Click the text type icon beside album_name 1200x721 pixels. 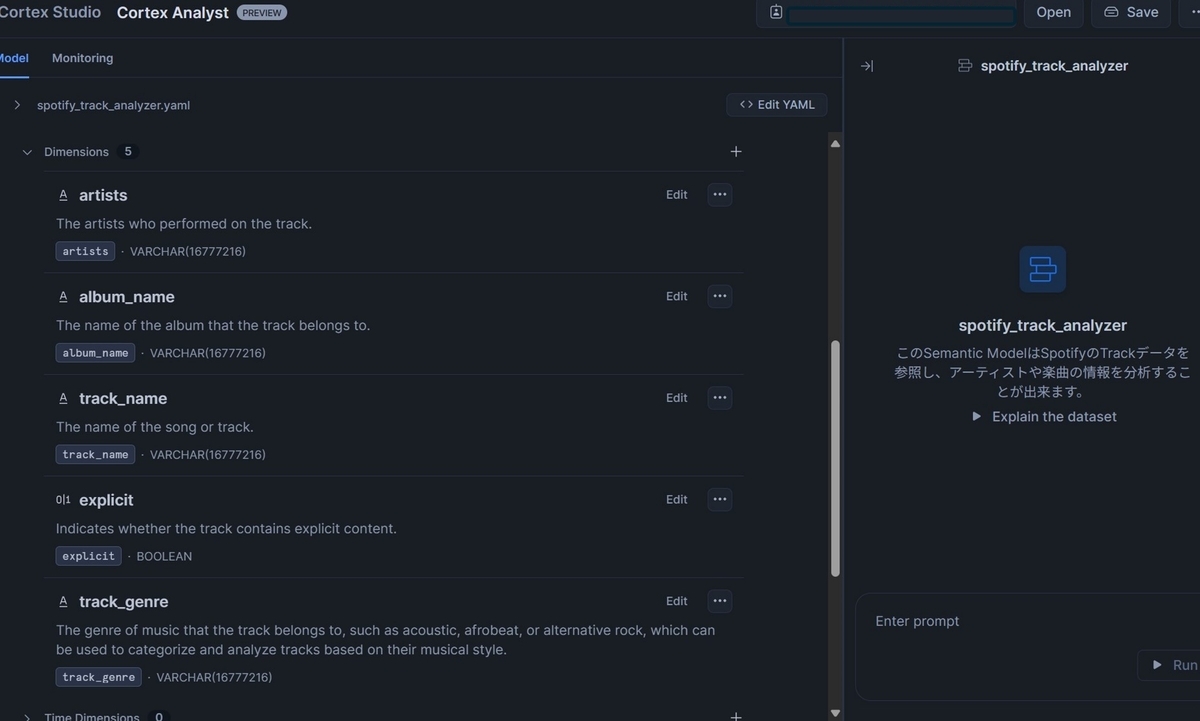coord(63,297)
